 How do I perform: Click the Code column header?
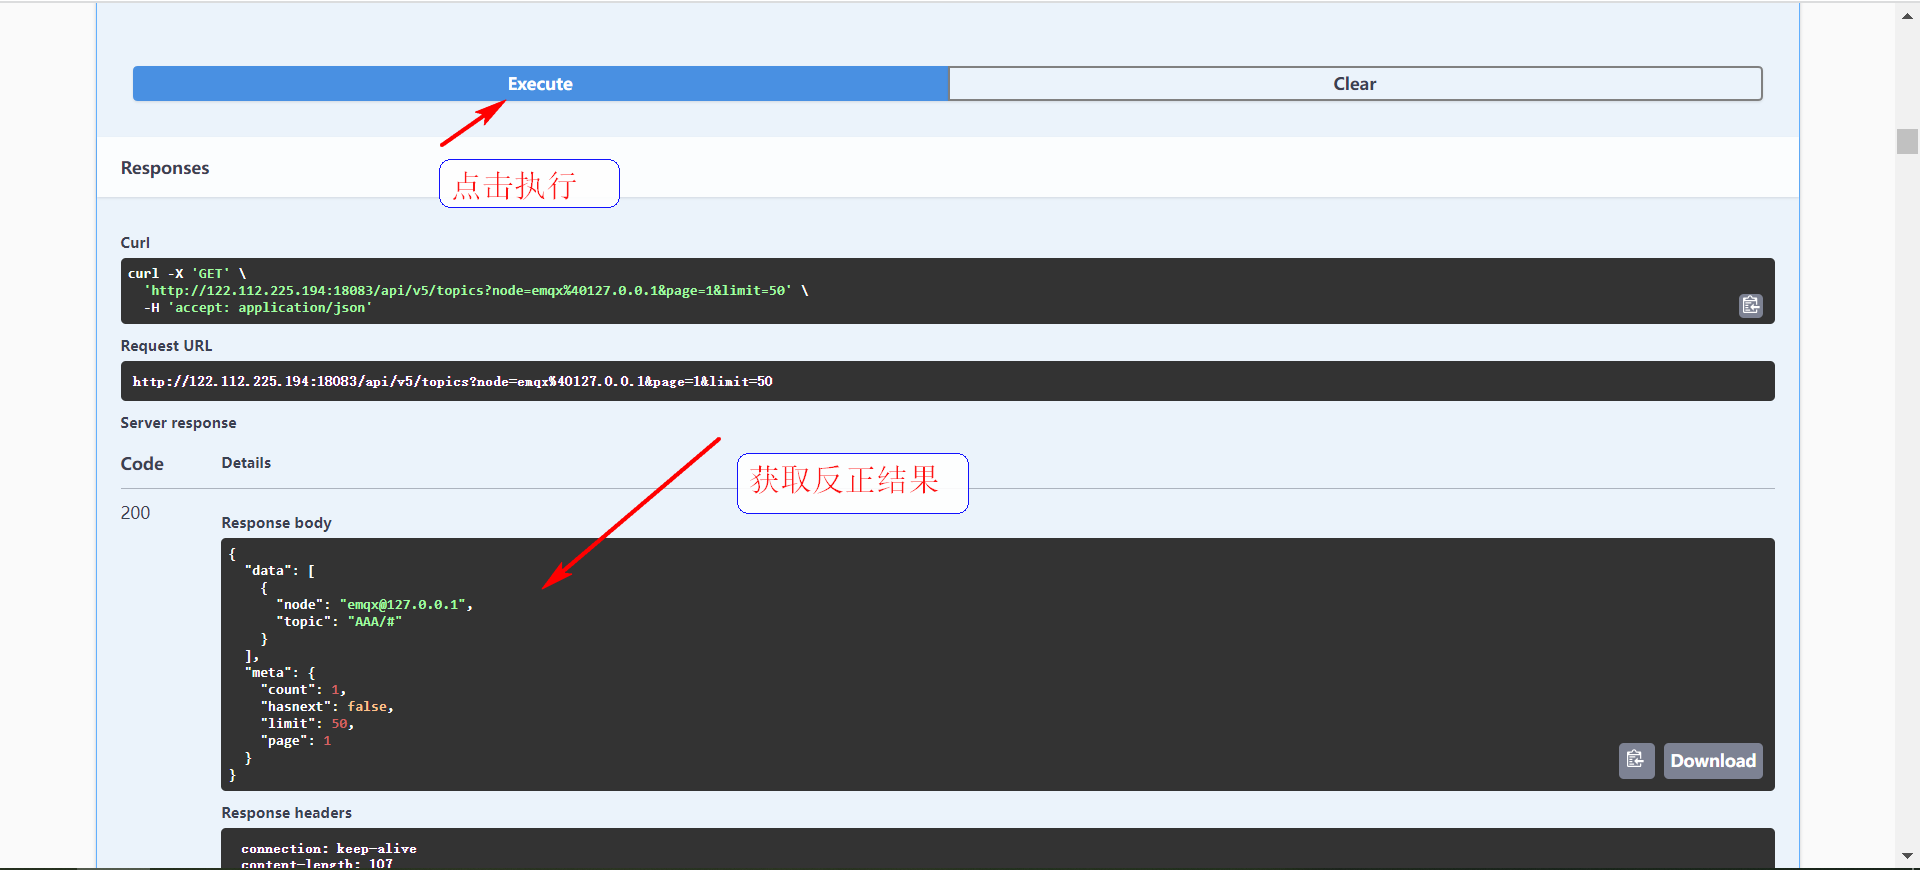pos(142,464)
